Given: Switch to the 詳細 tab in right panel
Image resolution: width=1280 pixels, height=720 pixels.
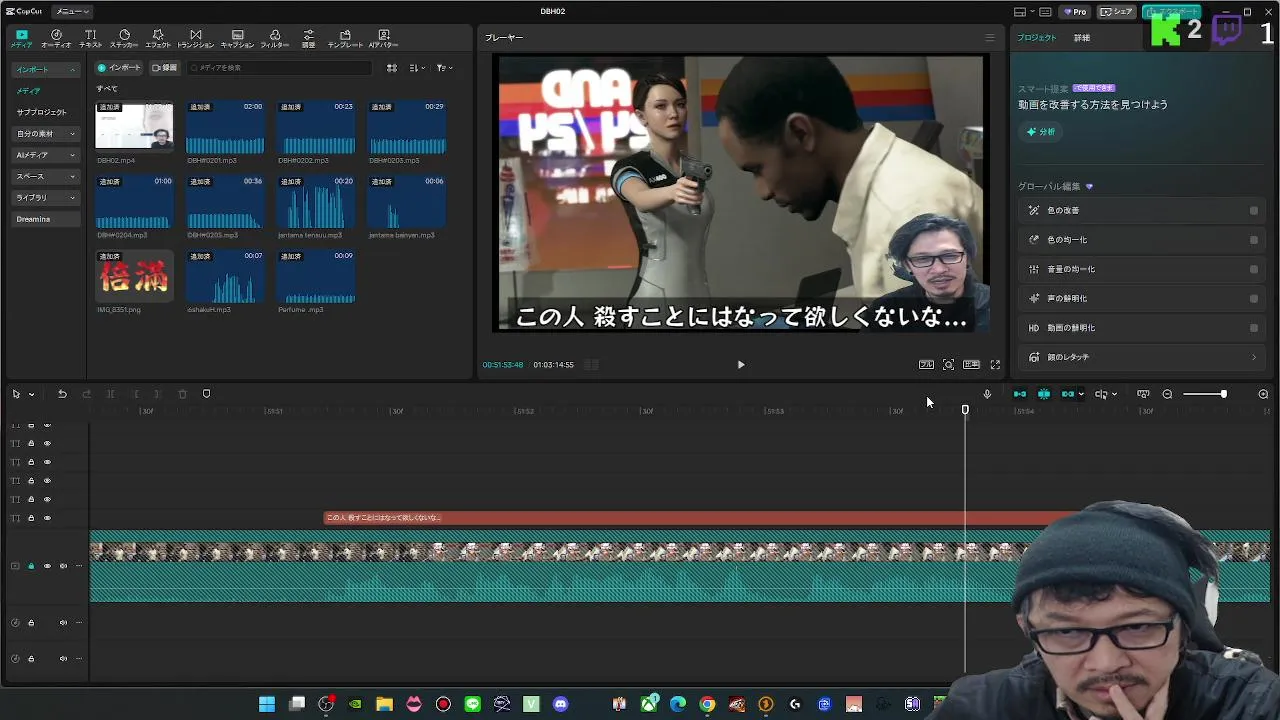Looking at the screenshot, I should pos(1082,38).
